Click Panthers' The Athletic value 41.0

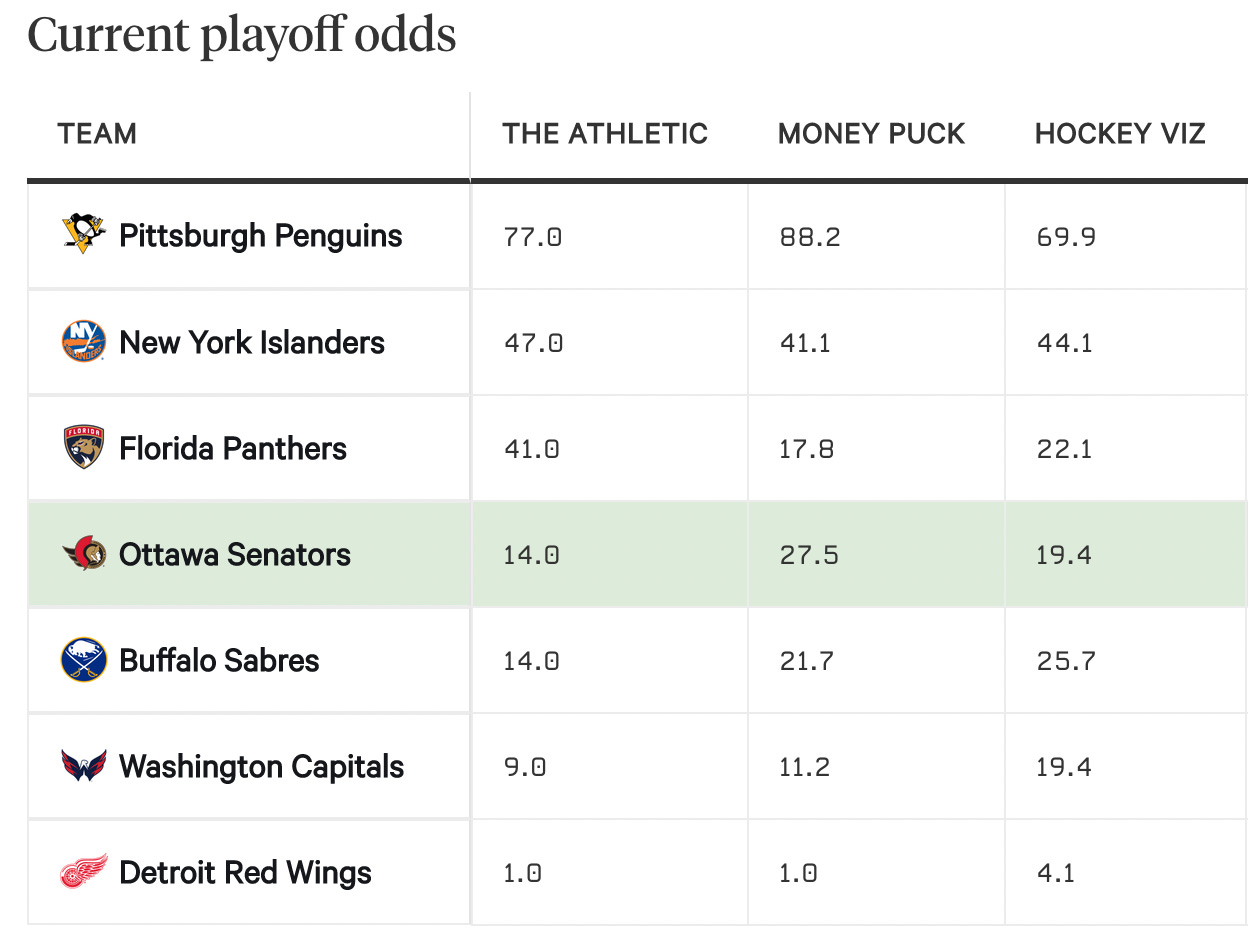click(x=532, y=448)
